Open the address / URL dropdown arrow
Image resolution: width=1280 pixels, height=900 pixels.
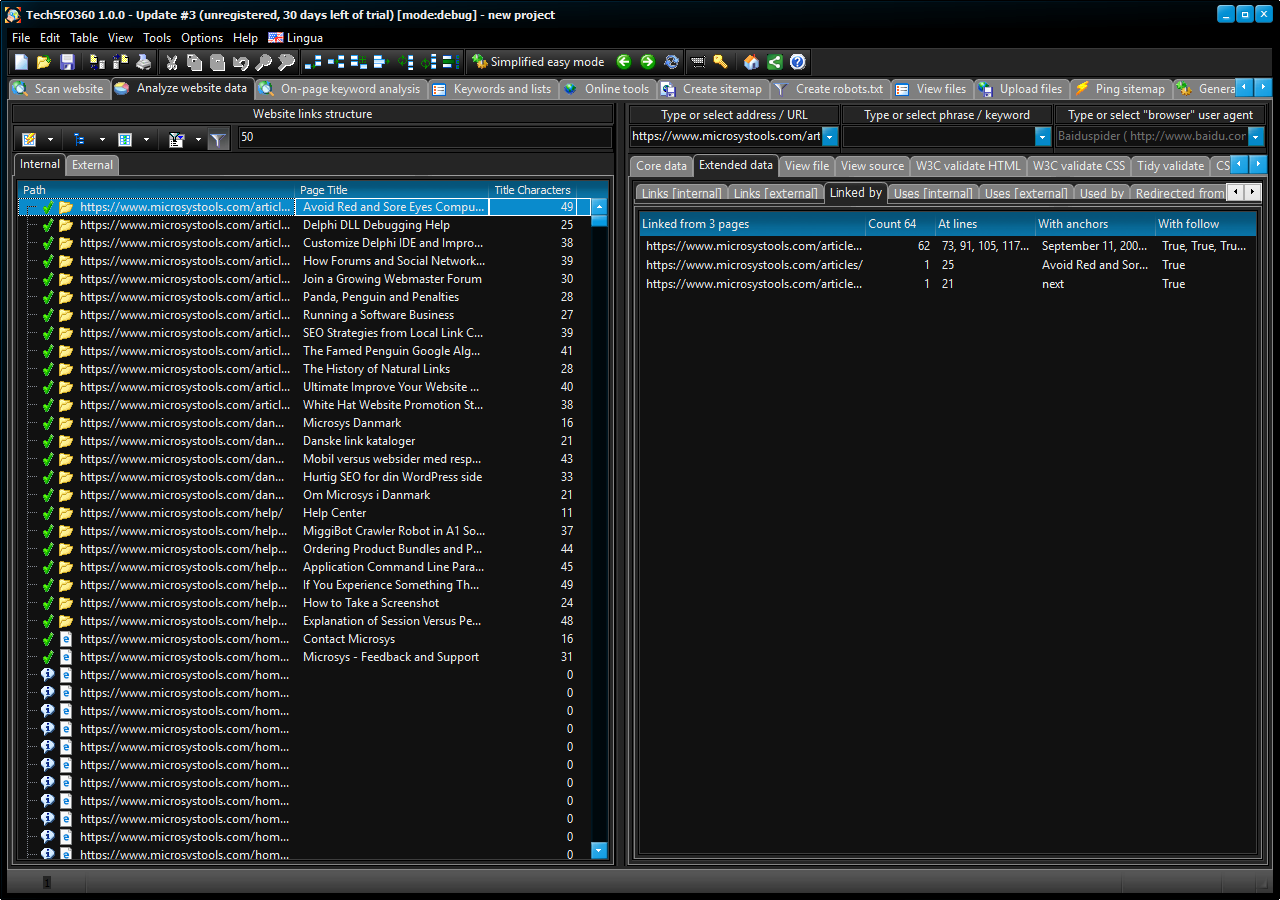829,137
